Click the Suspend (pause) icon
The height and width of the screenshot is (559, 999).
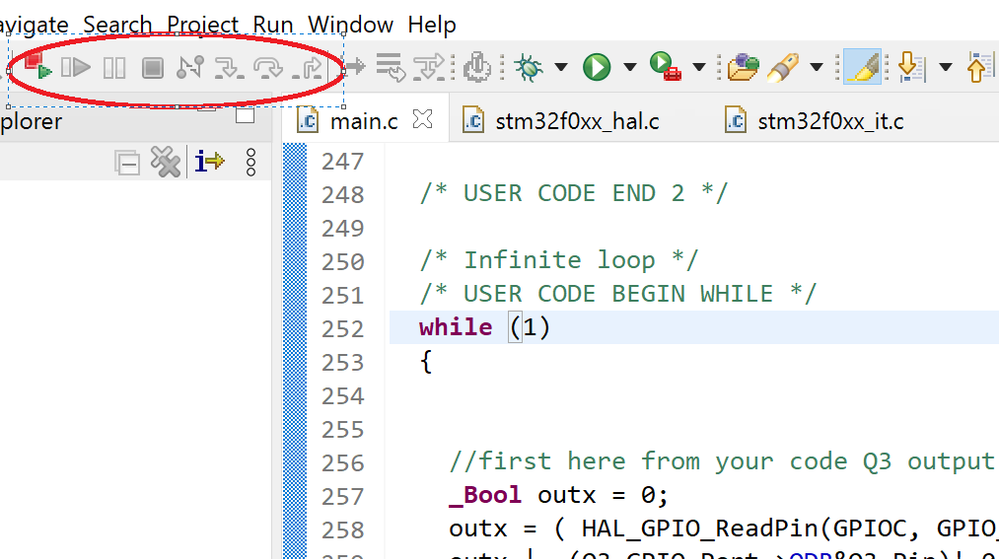[114, 68]
